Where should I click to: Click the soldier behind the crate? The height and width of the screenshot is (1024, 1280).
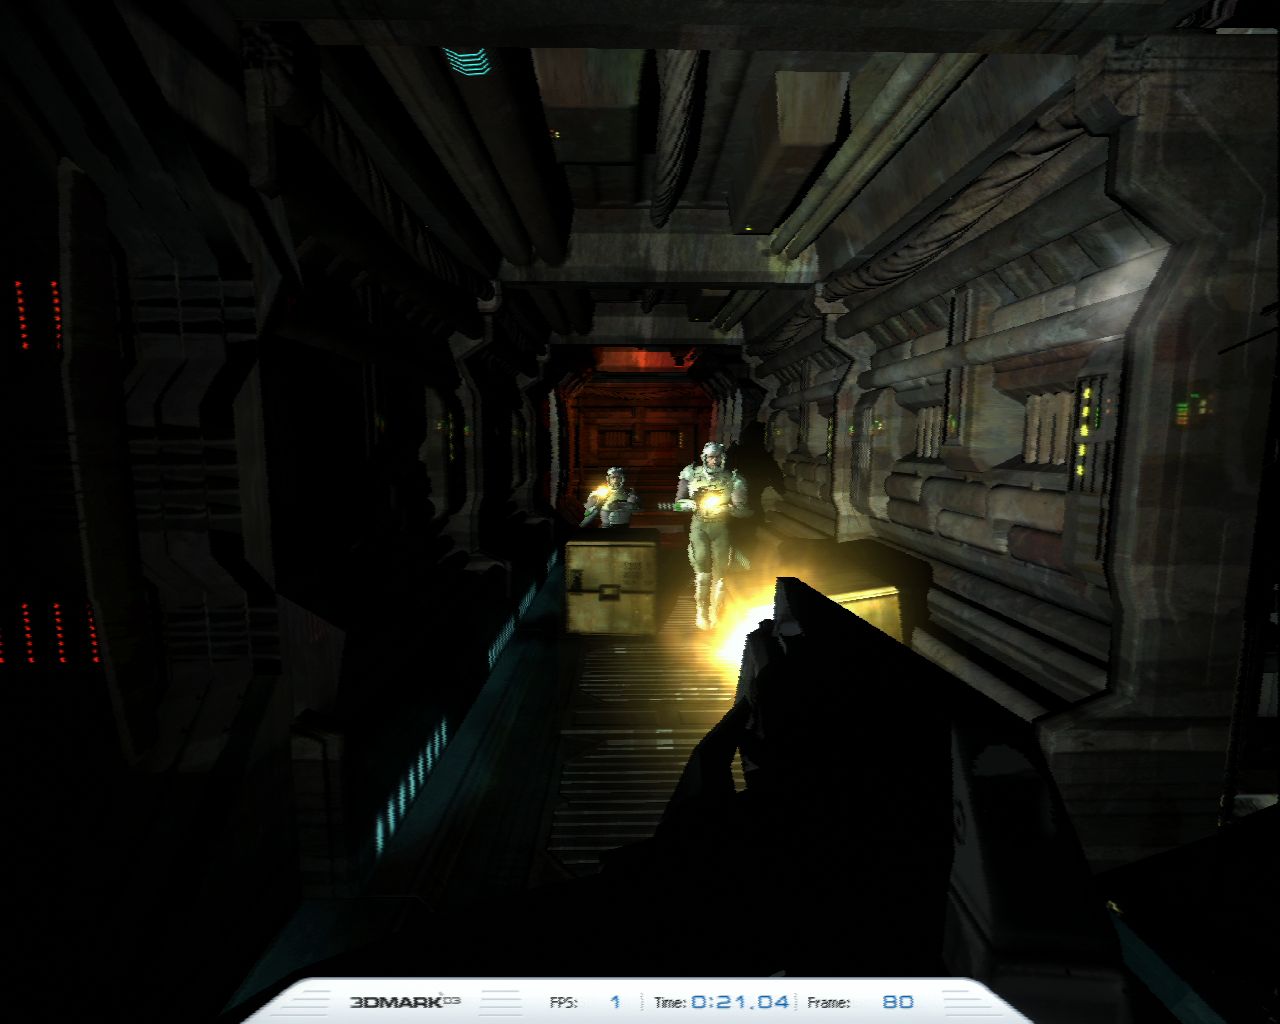612,497
